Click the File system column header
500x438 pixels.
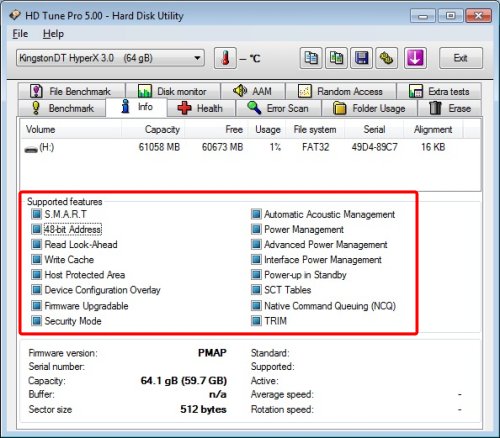coord(315,129)
